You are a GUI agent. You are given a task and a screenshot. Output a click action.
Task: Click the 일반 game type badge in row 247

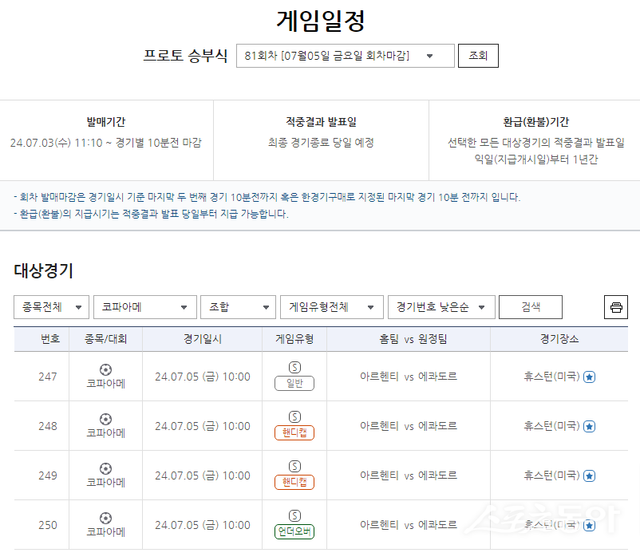pyautogui.click(x=294, y=383)
